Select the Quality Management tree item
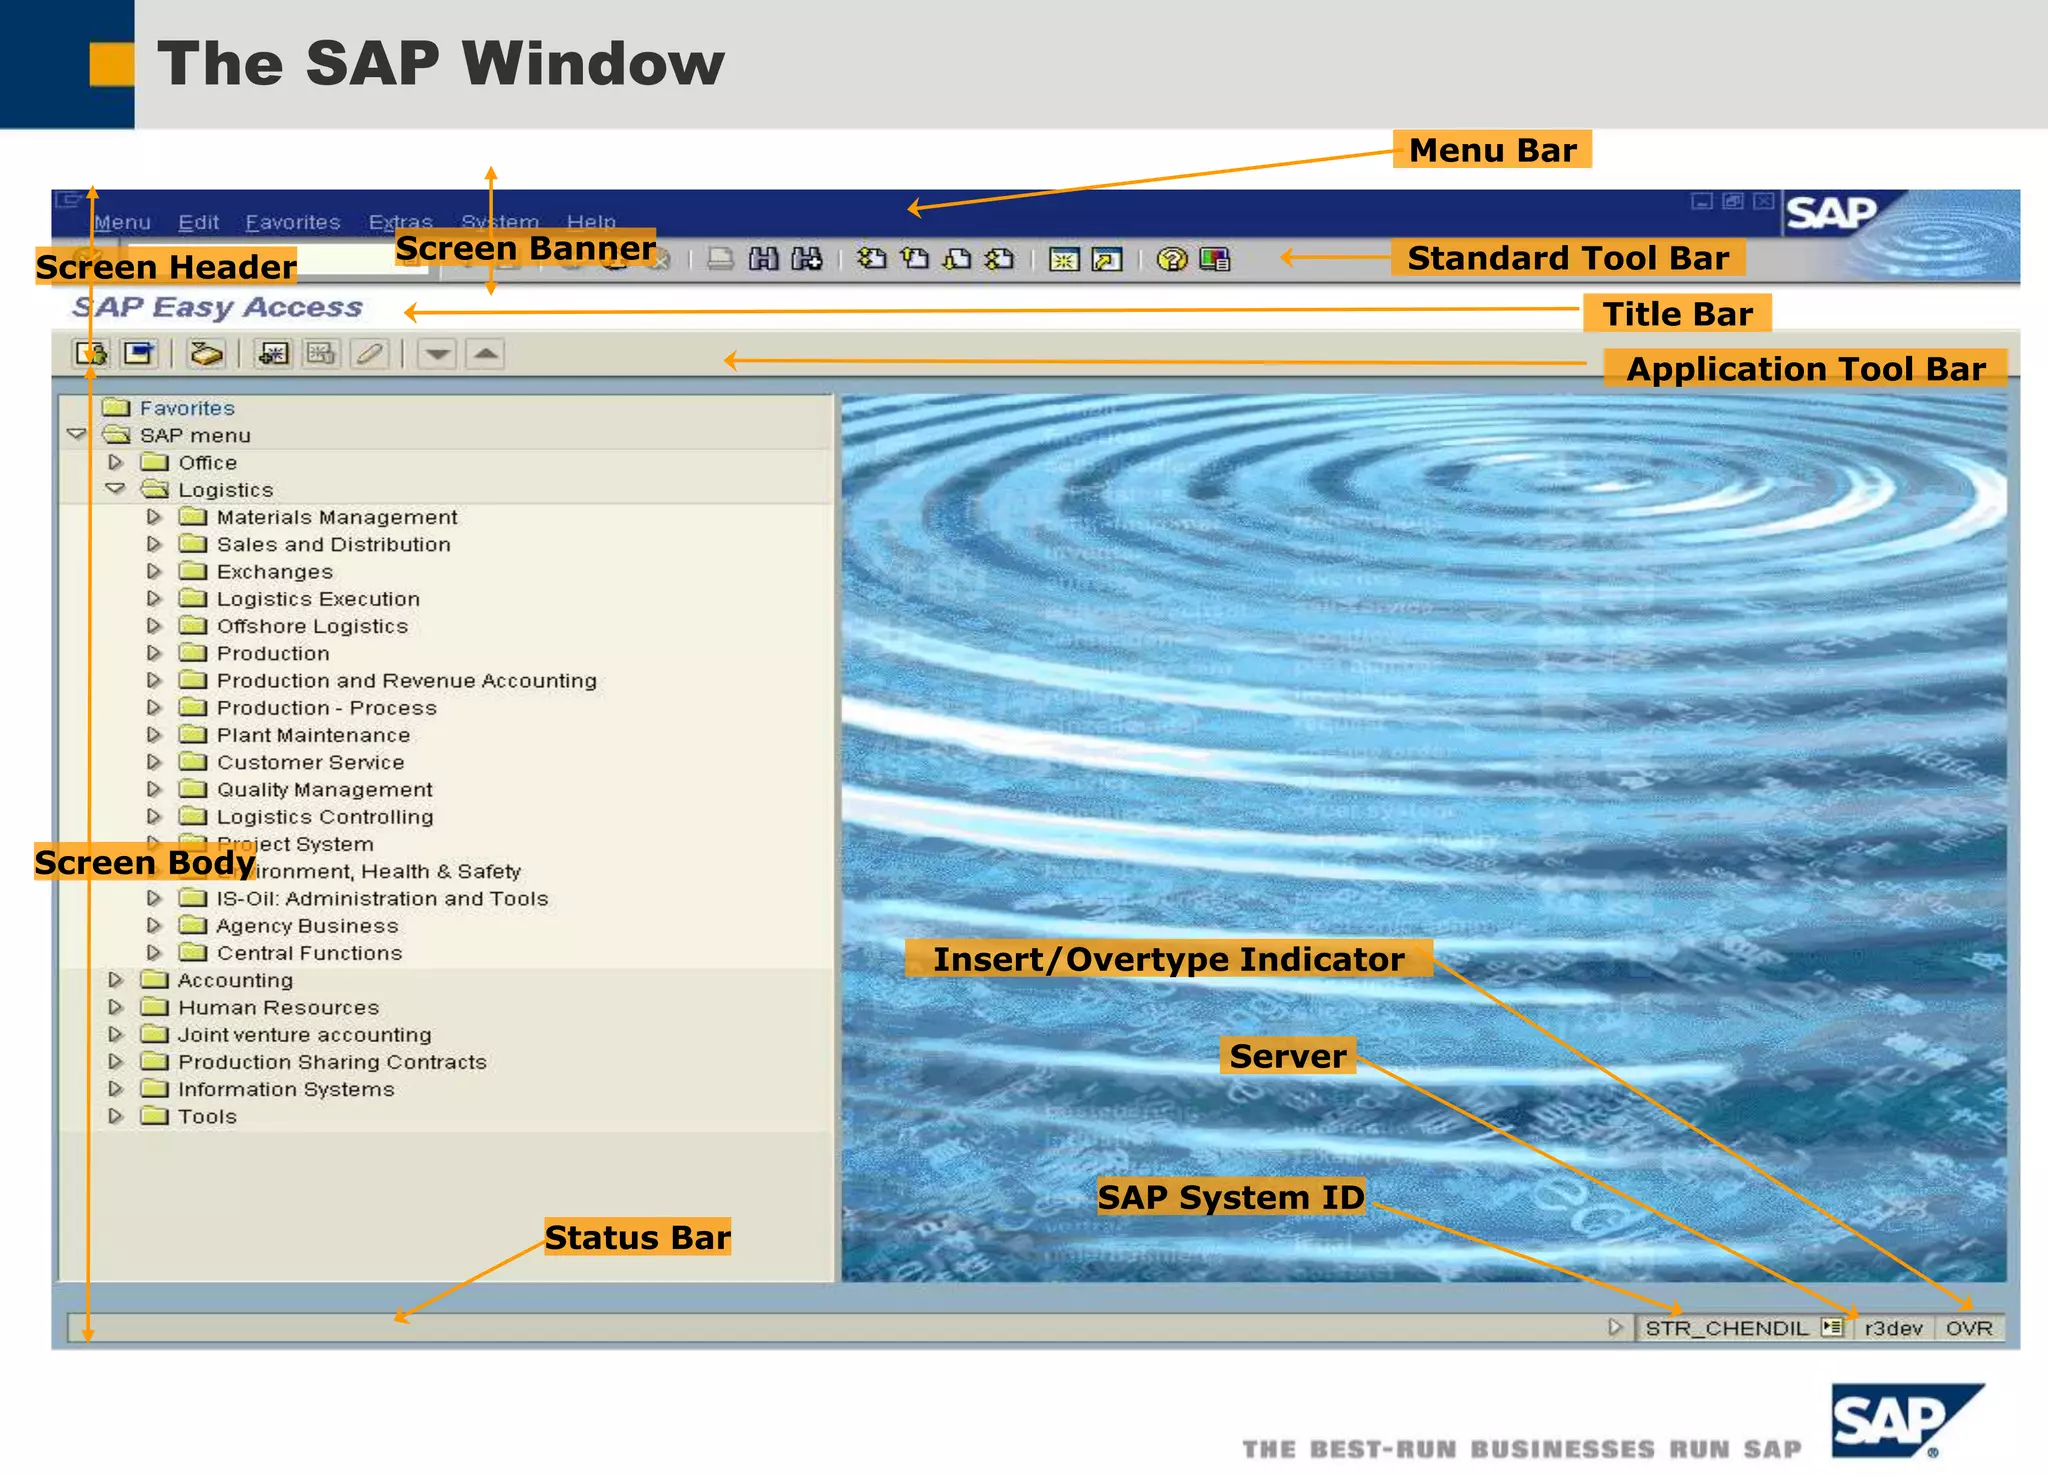The width and height of the screenshot is (2048, 1475). click(325, 789)
